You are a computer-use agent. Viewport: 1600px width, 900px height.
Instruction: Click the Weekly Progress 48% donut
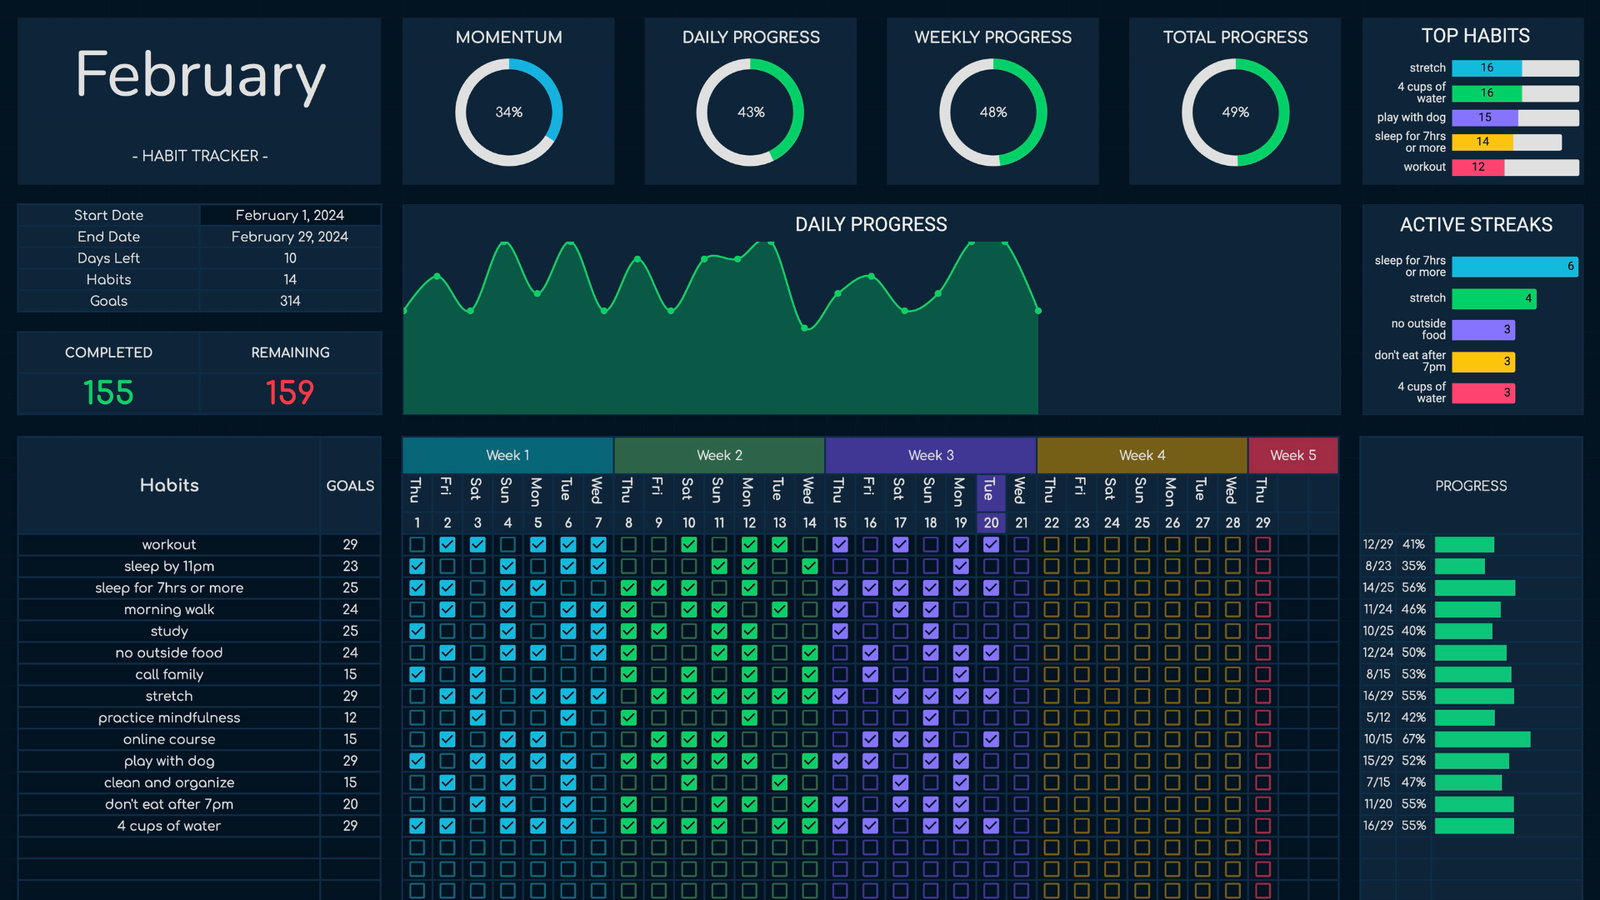point(993,112)
